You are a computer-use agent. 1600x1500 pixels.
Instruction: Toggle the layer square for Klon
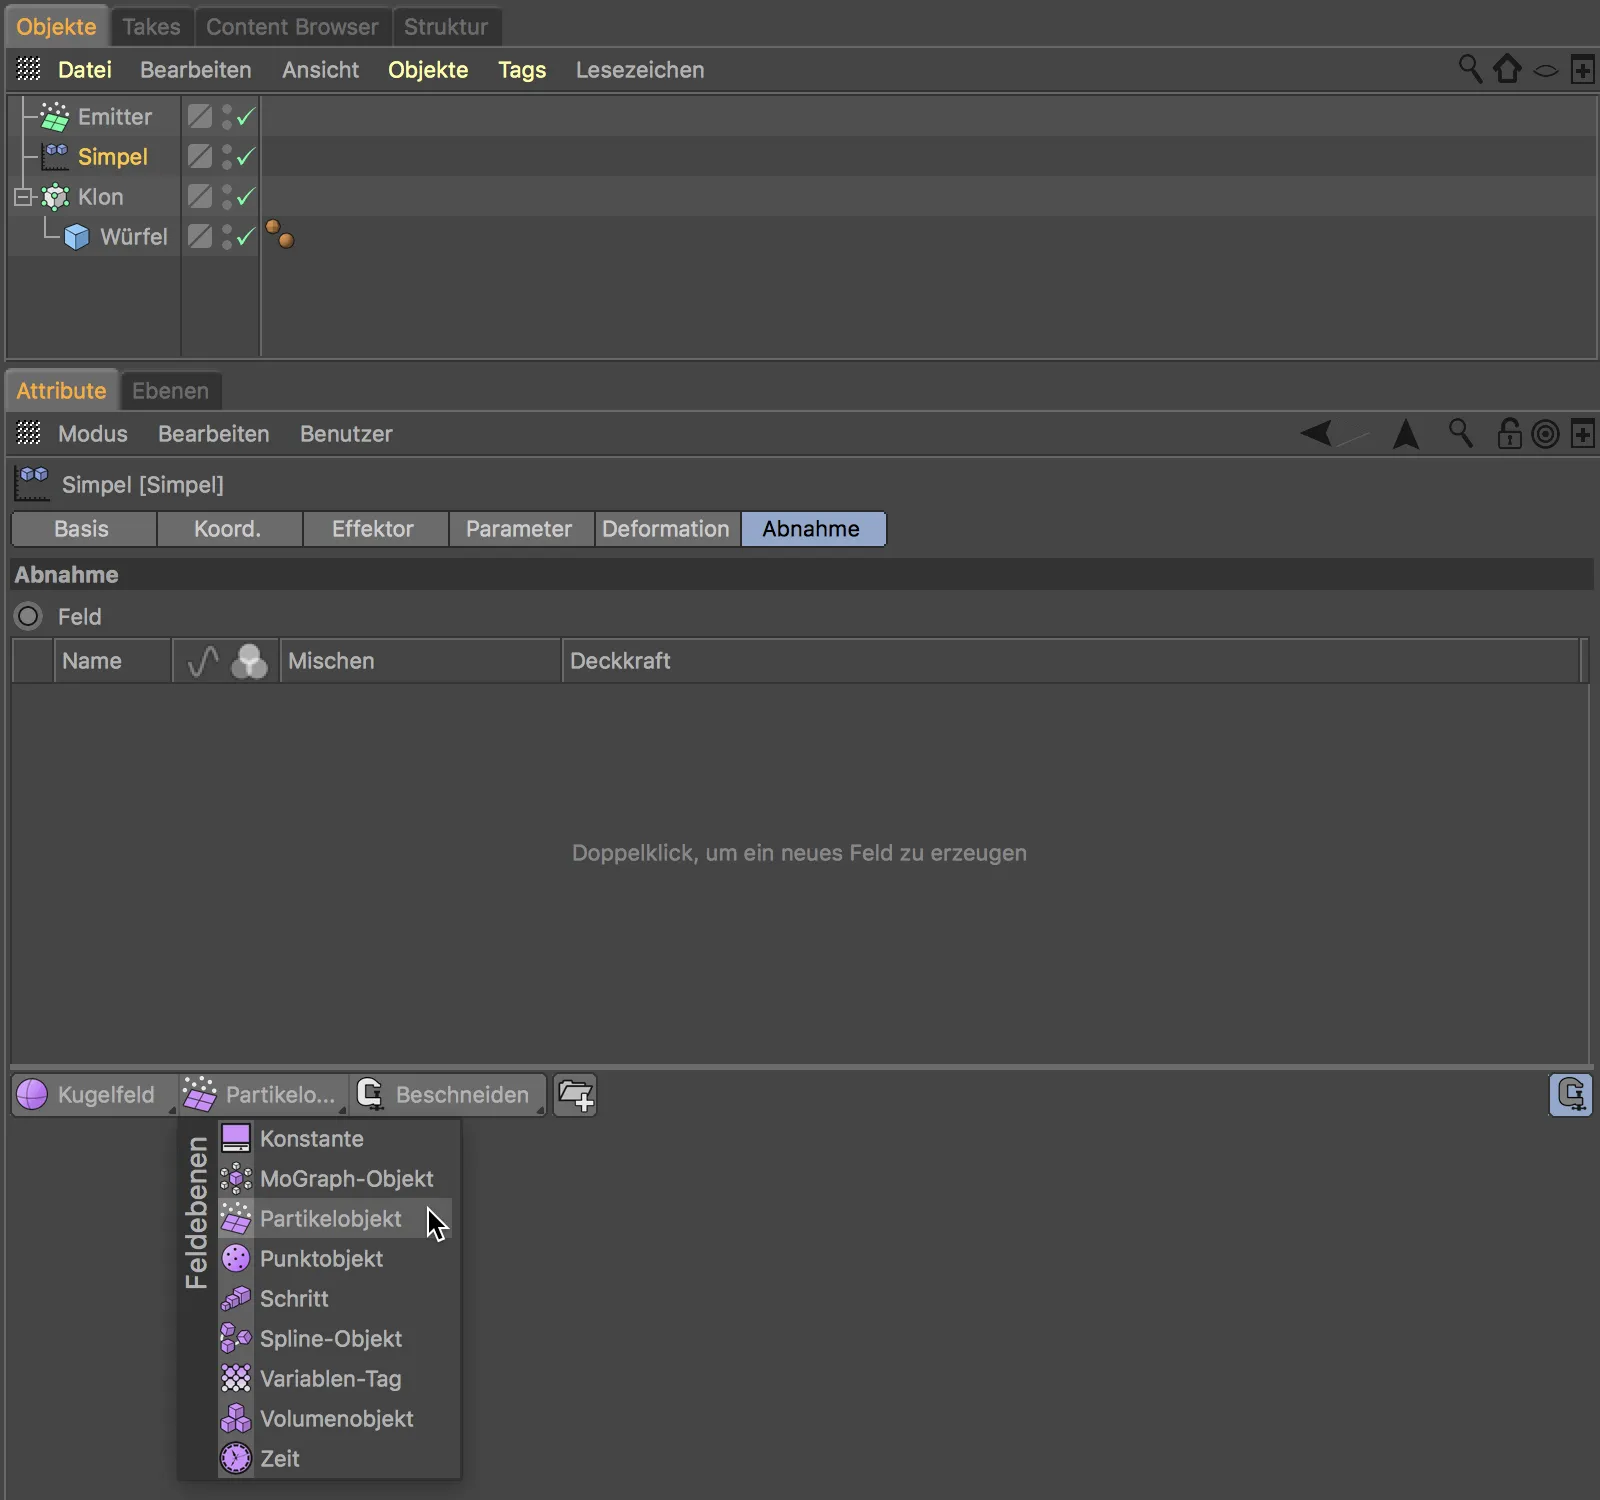200,197
